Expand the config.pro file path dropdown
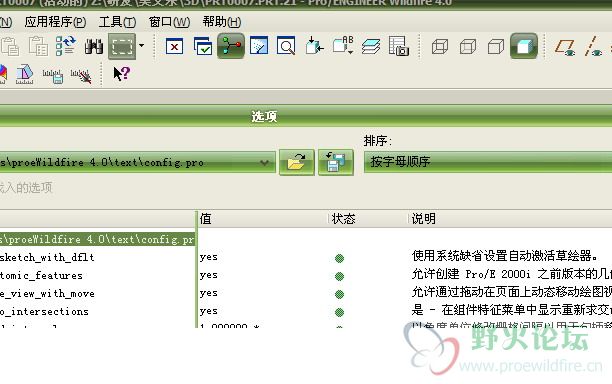 265,162
